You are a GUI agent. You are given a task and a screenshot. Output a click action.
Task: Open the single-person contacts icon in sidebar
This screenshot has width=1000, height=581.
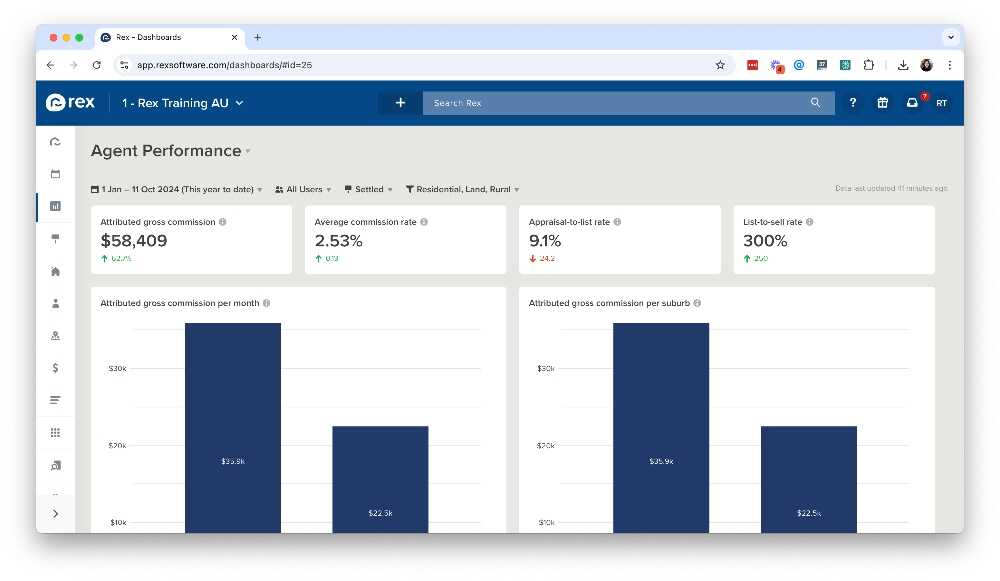point(55,303)
